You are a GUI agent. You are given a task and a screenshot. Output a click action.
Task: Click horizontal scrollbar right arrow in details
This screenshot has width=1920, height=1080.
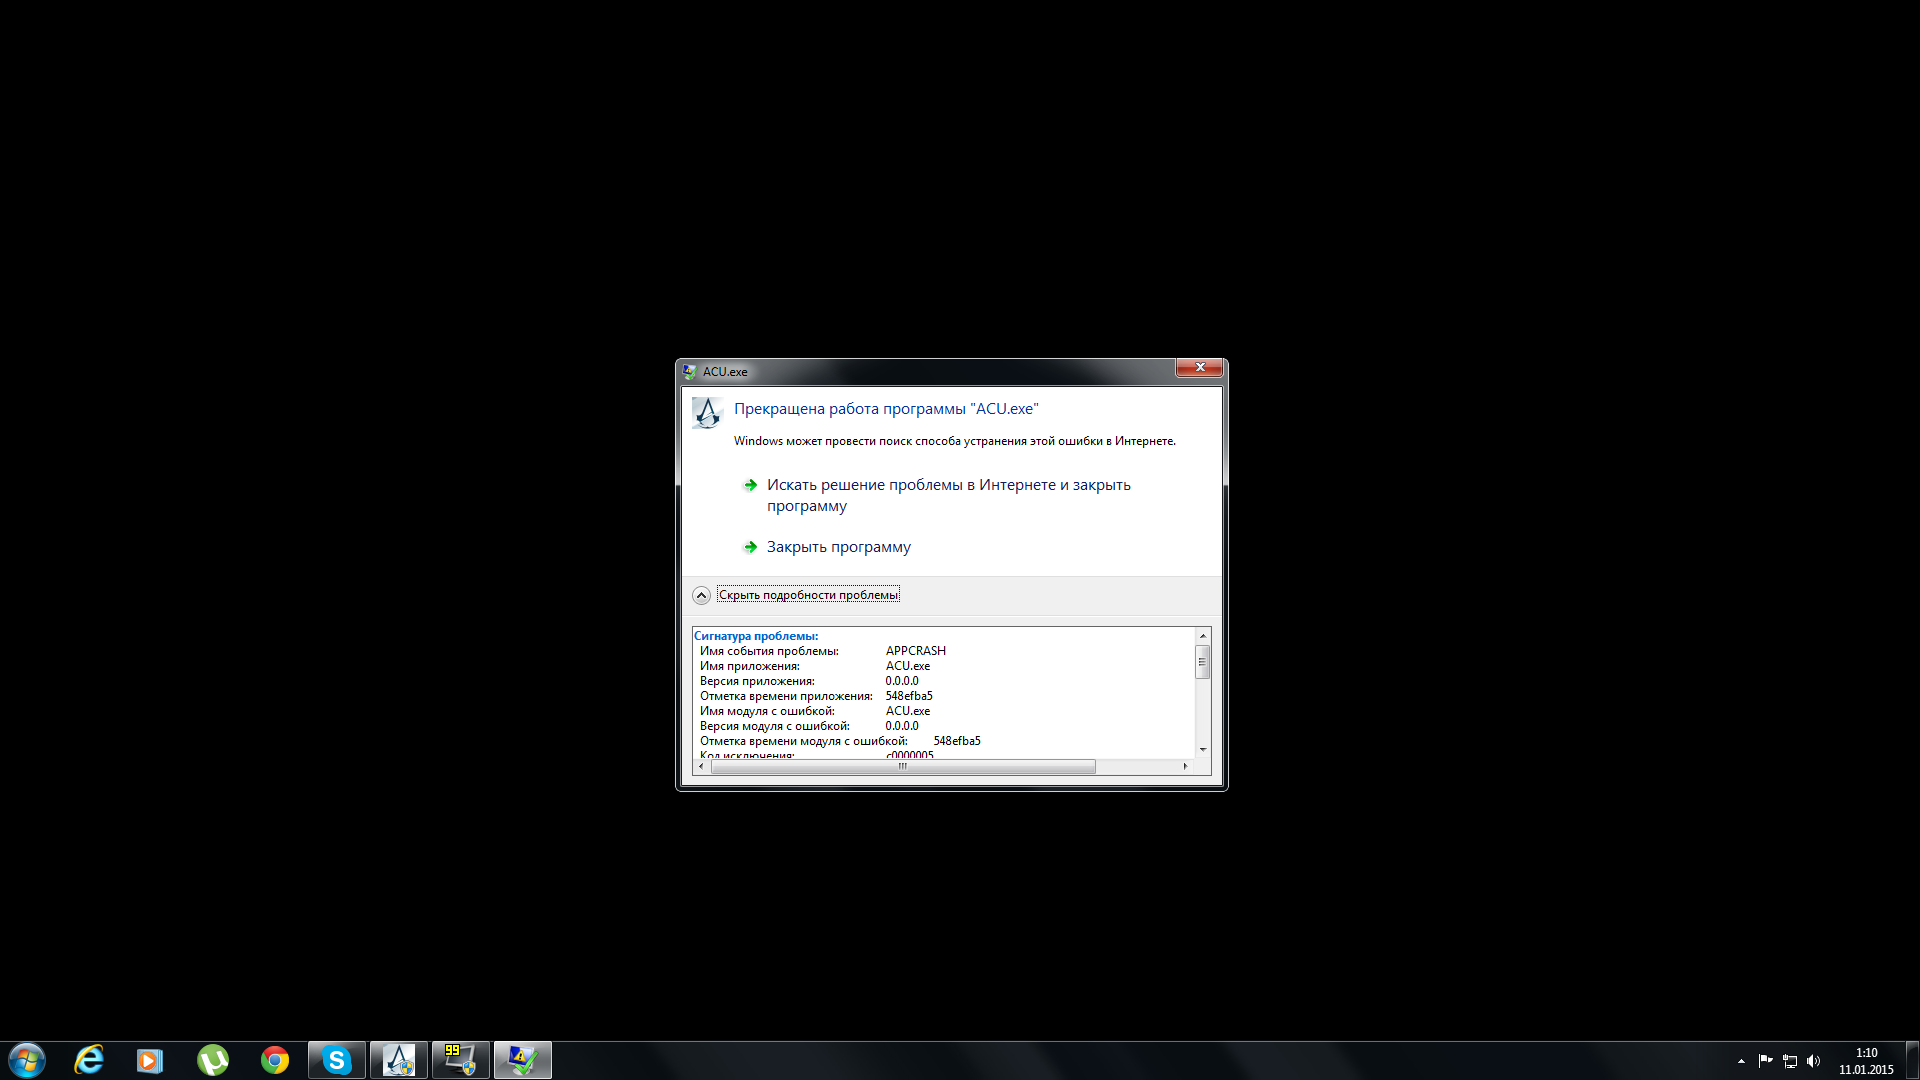pyautogui.click(x=1185, y=766)
